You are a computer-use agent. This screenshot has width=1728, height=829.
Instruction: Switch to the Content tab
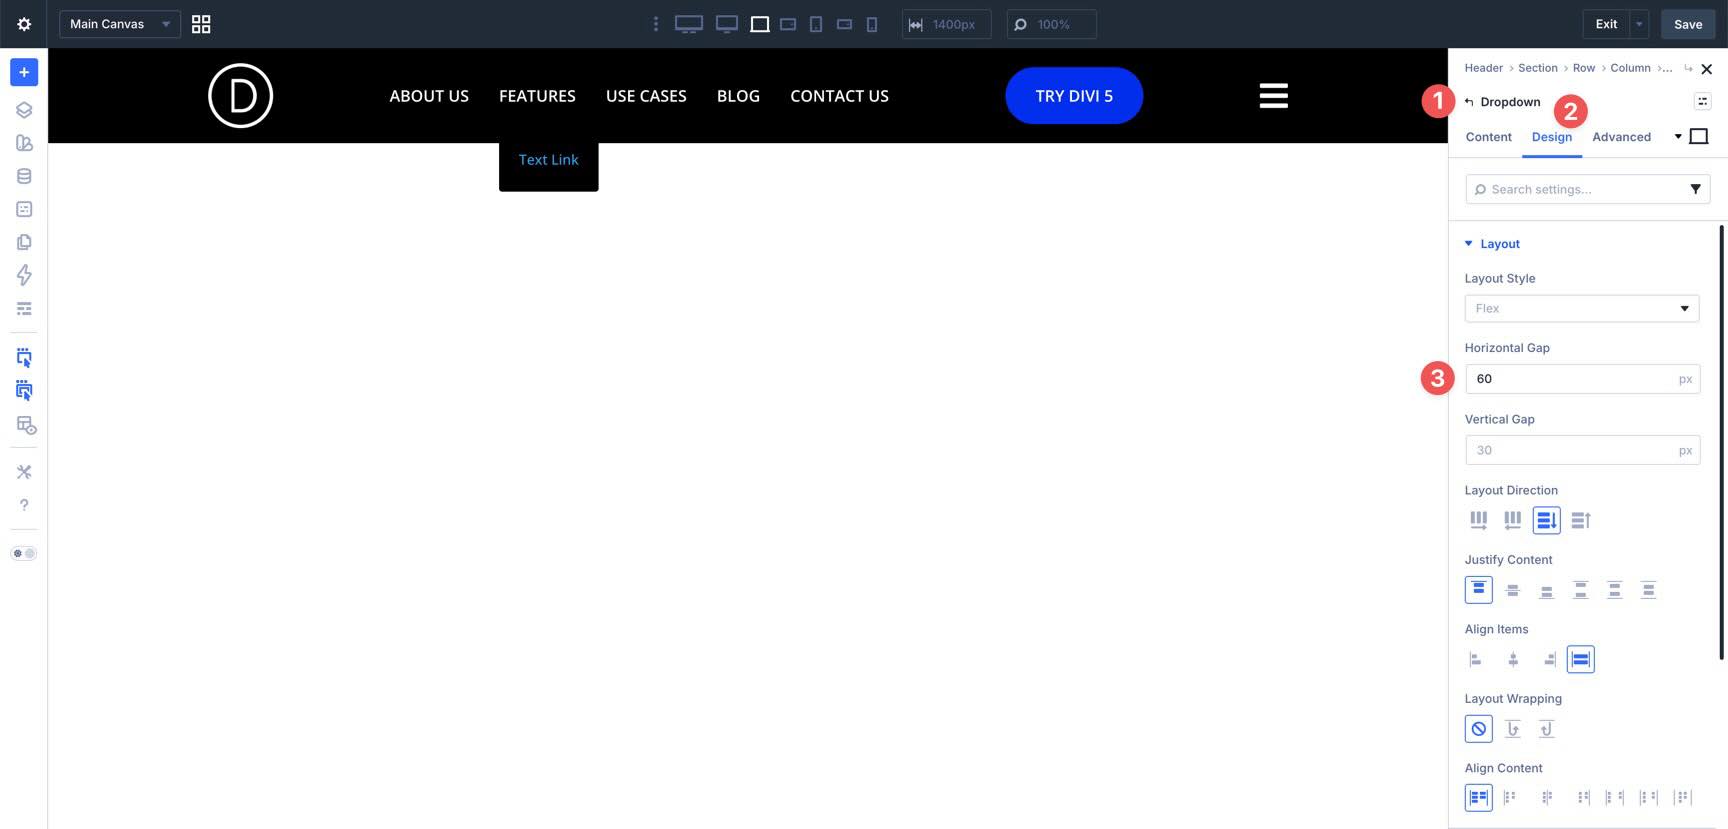coord(1488,137)
